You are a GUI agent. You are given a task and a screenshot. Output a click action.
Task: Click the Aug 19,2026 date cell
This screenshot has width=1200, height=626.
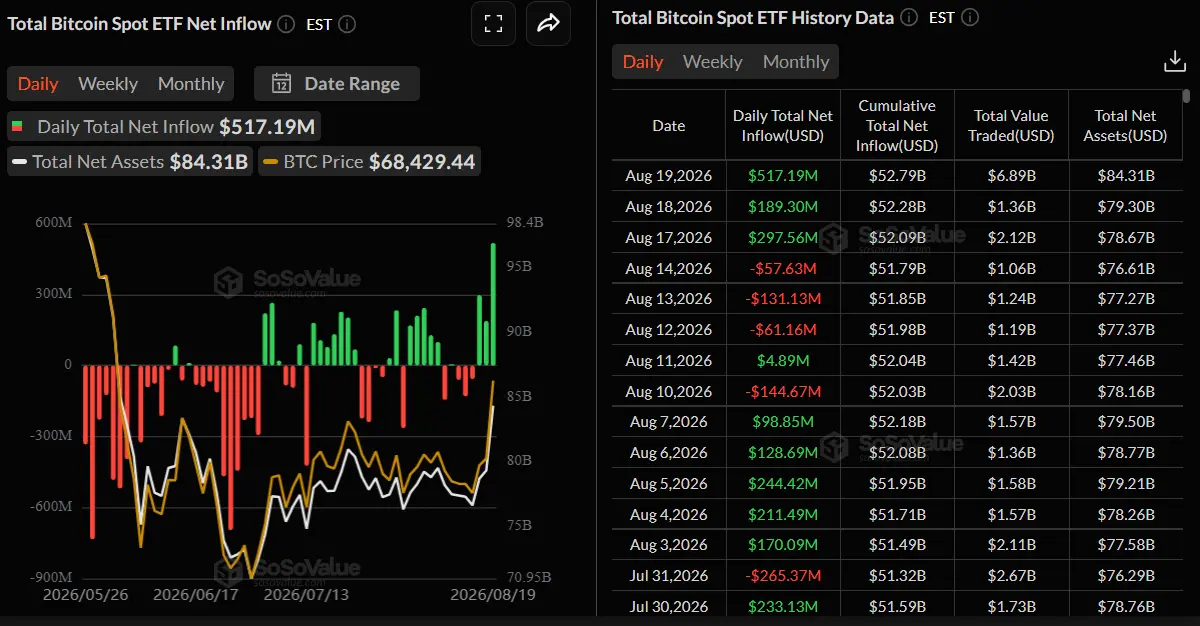point(669,176)
